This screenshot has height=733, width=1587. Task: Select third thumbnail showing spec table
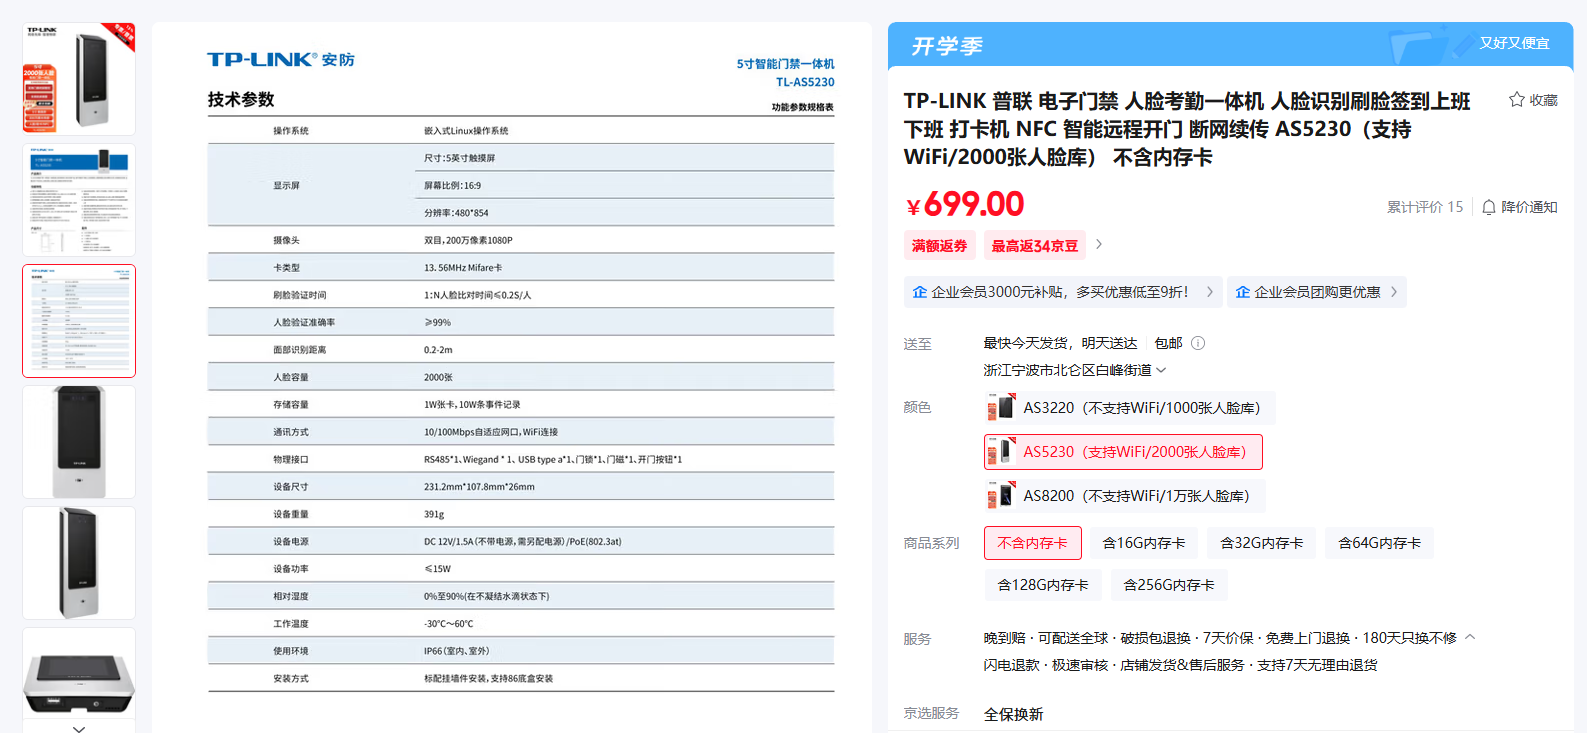(79, 321)
